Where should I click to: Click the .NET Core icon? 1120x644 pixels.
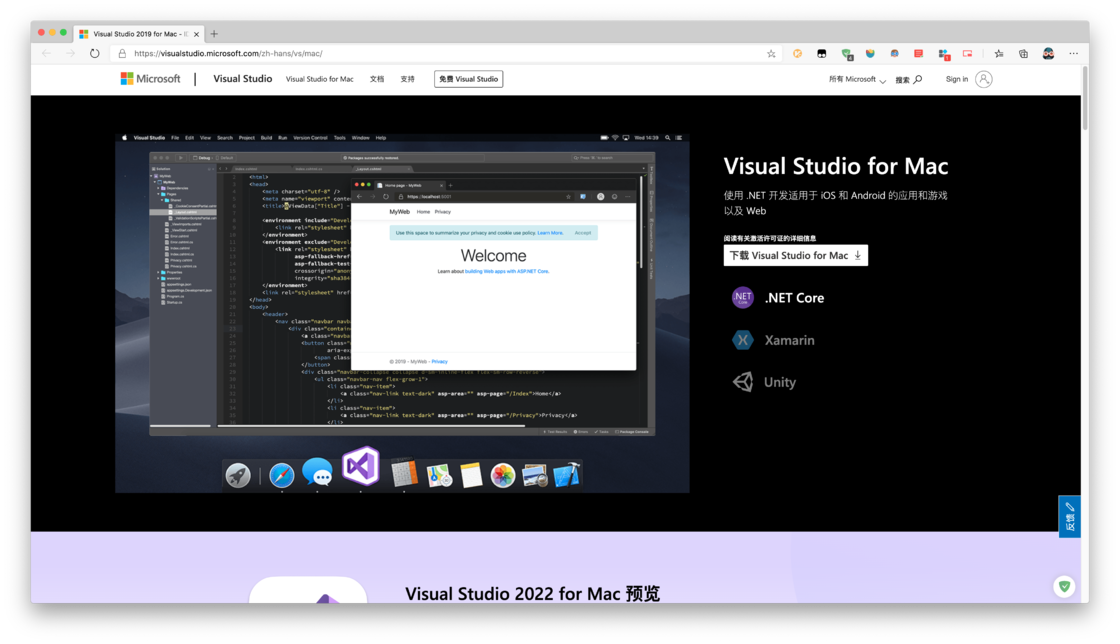pyautogui.click(x=743, y=297)
